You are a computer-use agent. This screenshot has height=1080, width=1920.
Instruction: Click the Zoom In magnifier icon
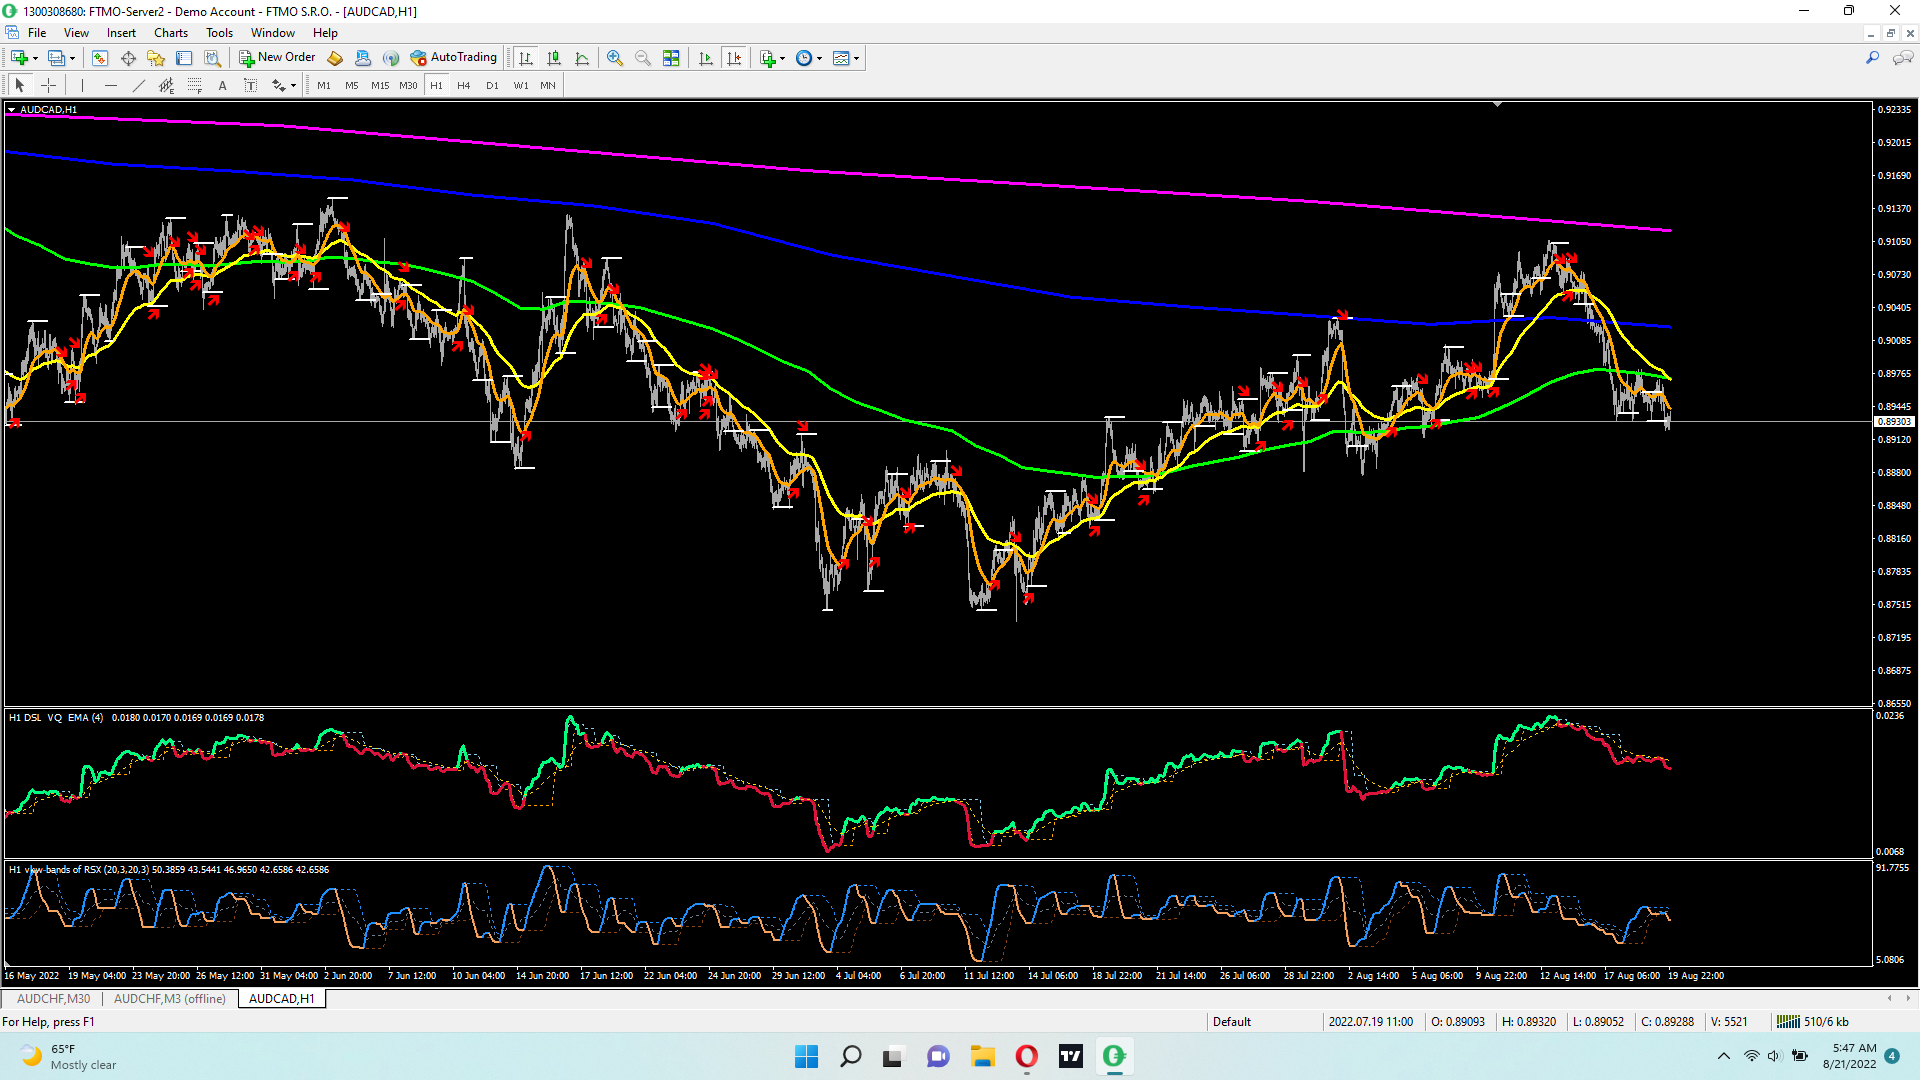[x=615, y=58]
